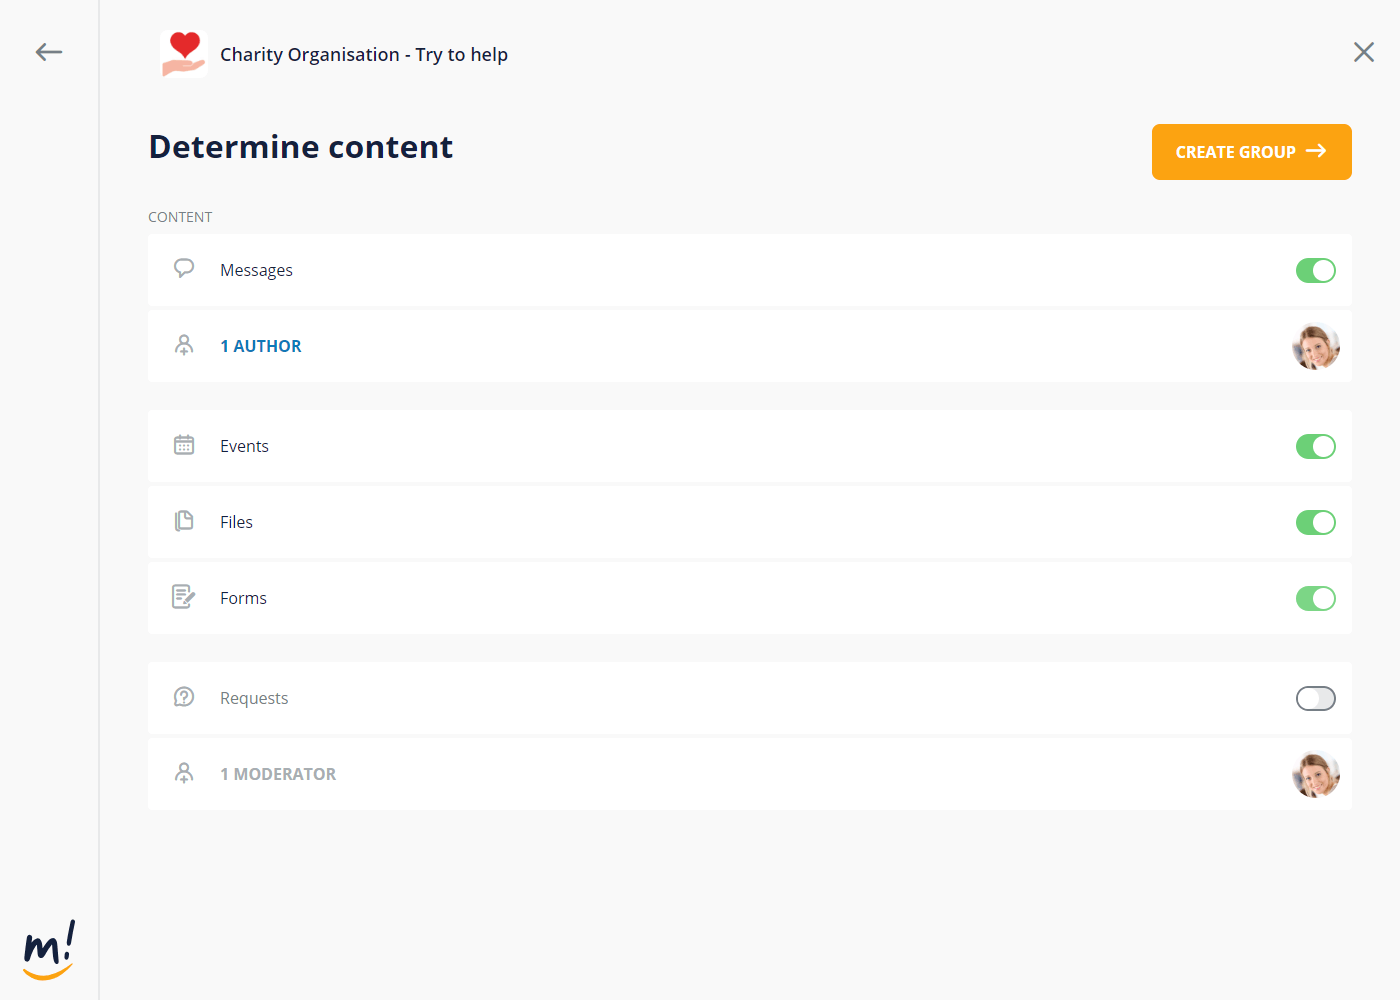1400x1000 pixels.
Task: Click the charity heart logo icon
Action: pyautogui.click(x=184, y=54)
